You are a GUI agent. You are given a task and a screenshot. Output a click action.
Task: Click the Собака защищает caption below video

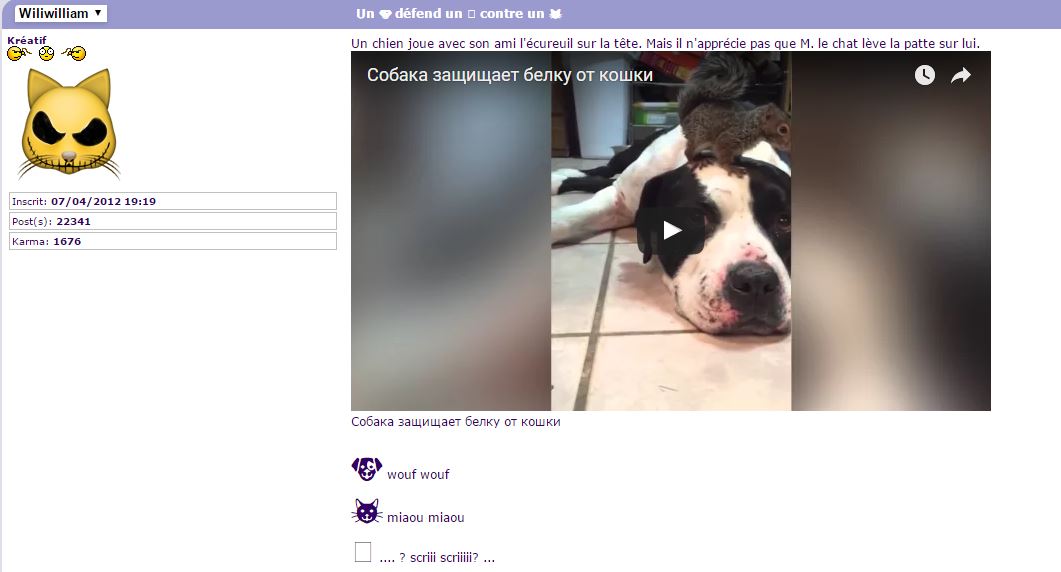(x=455, y=422)
